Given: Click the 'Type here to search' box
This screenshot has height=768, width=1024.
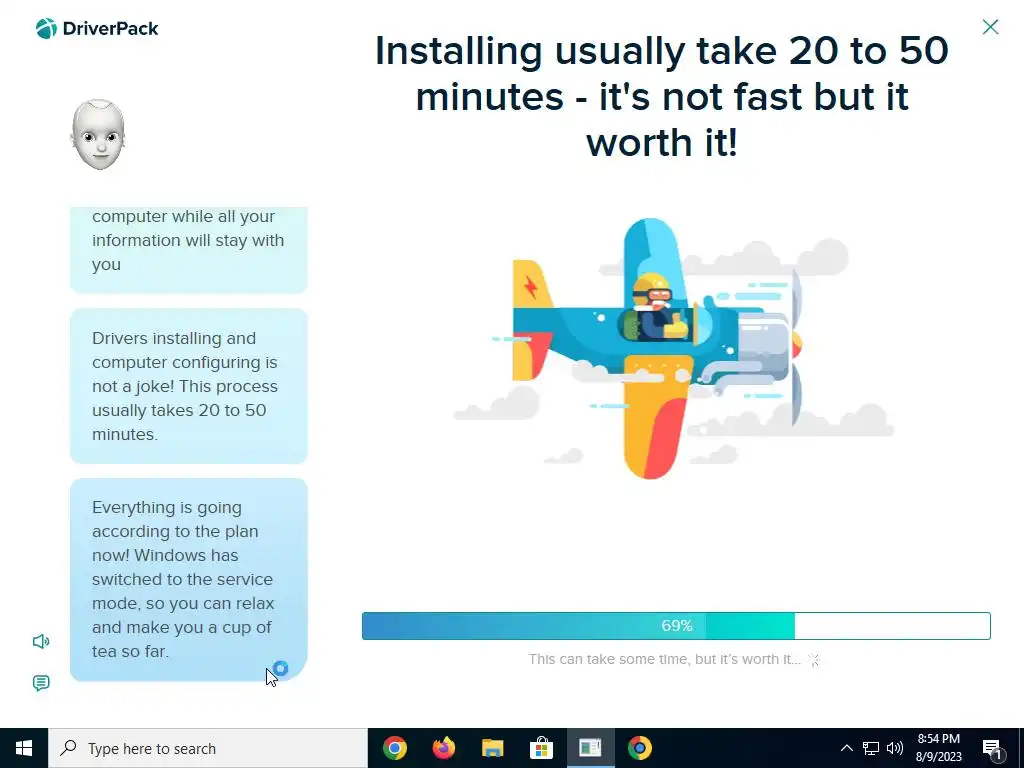Looking at the screenshot, I should (x=208, y=748).
